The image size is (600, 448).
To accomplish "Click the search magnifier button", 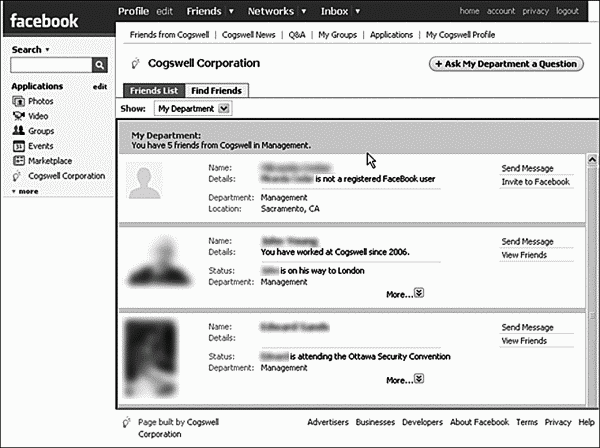I will pos(99,65).
